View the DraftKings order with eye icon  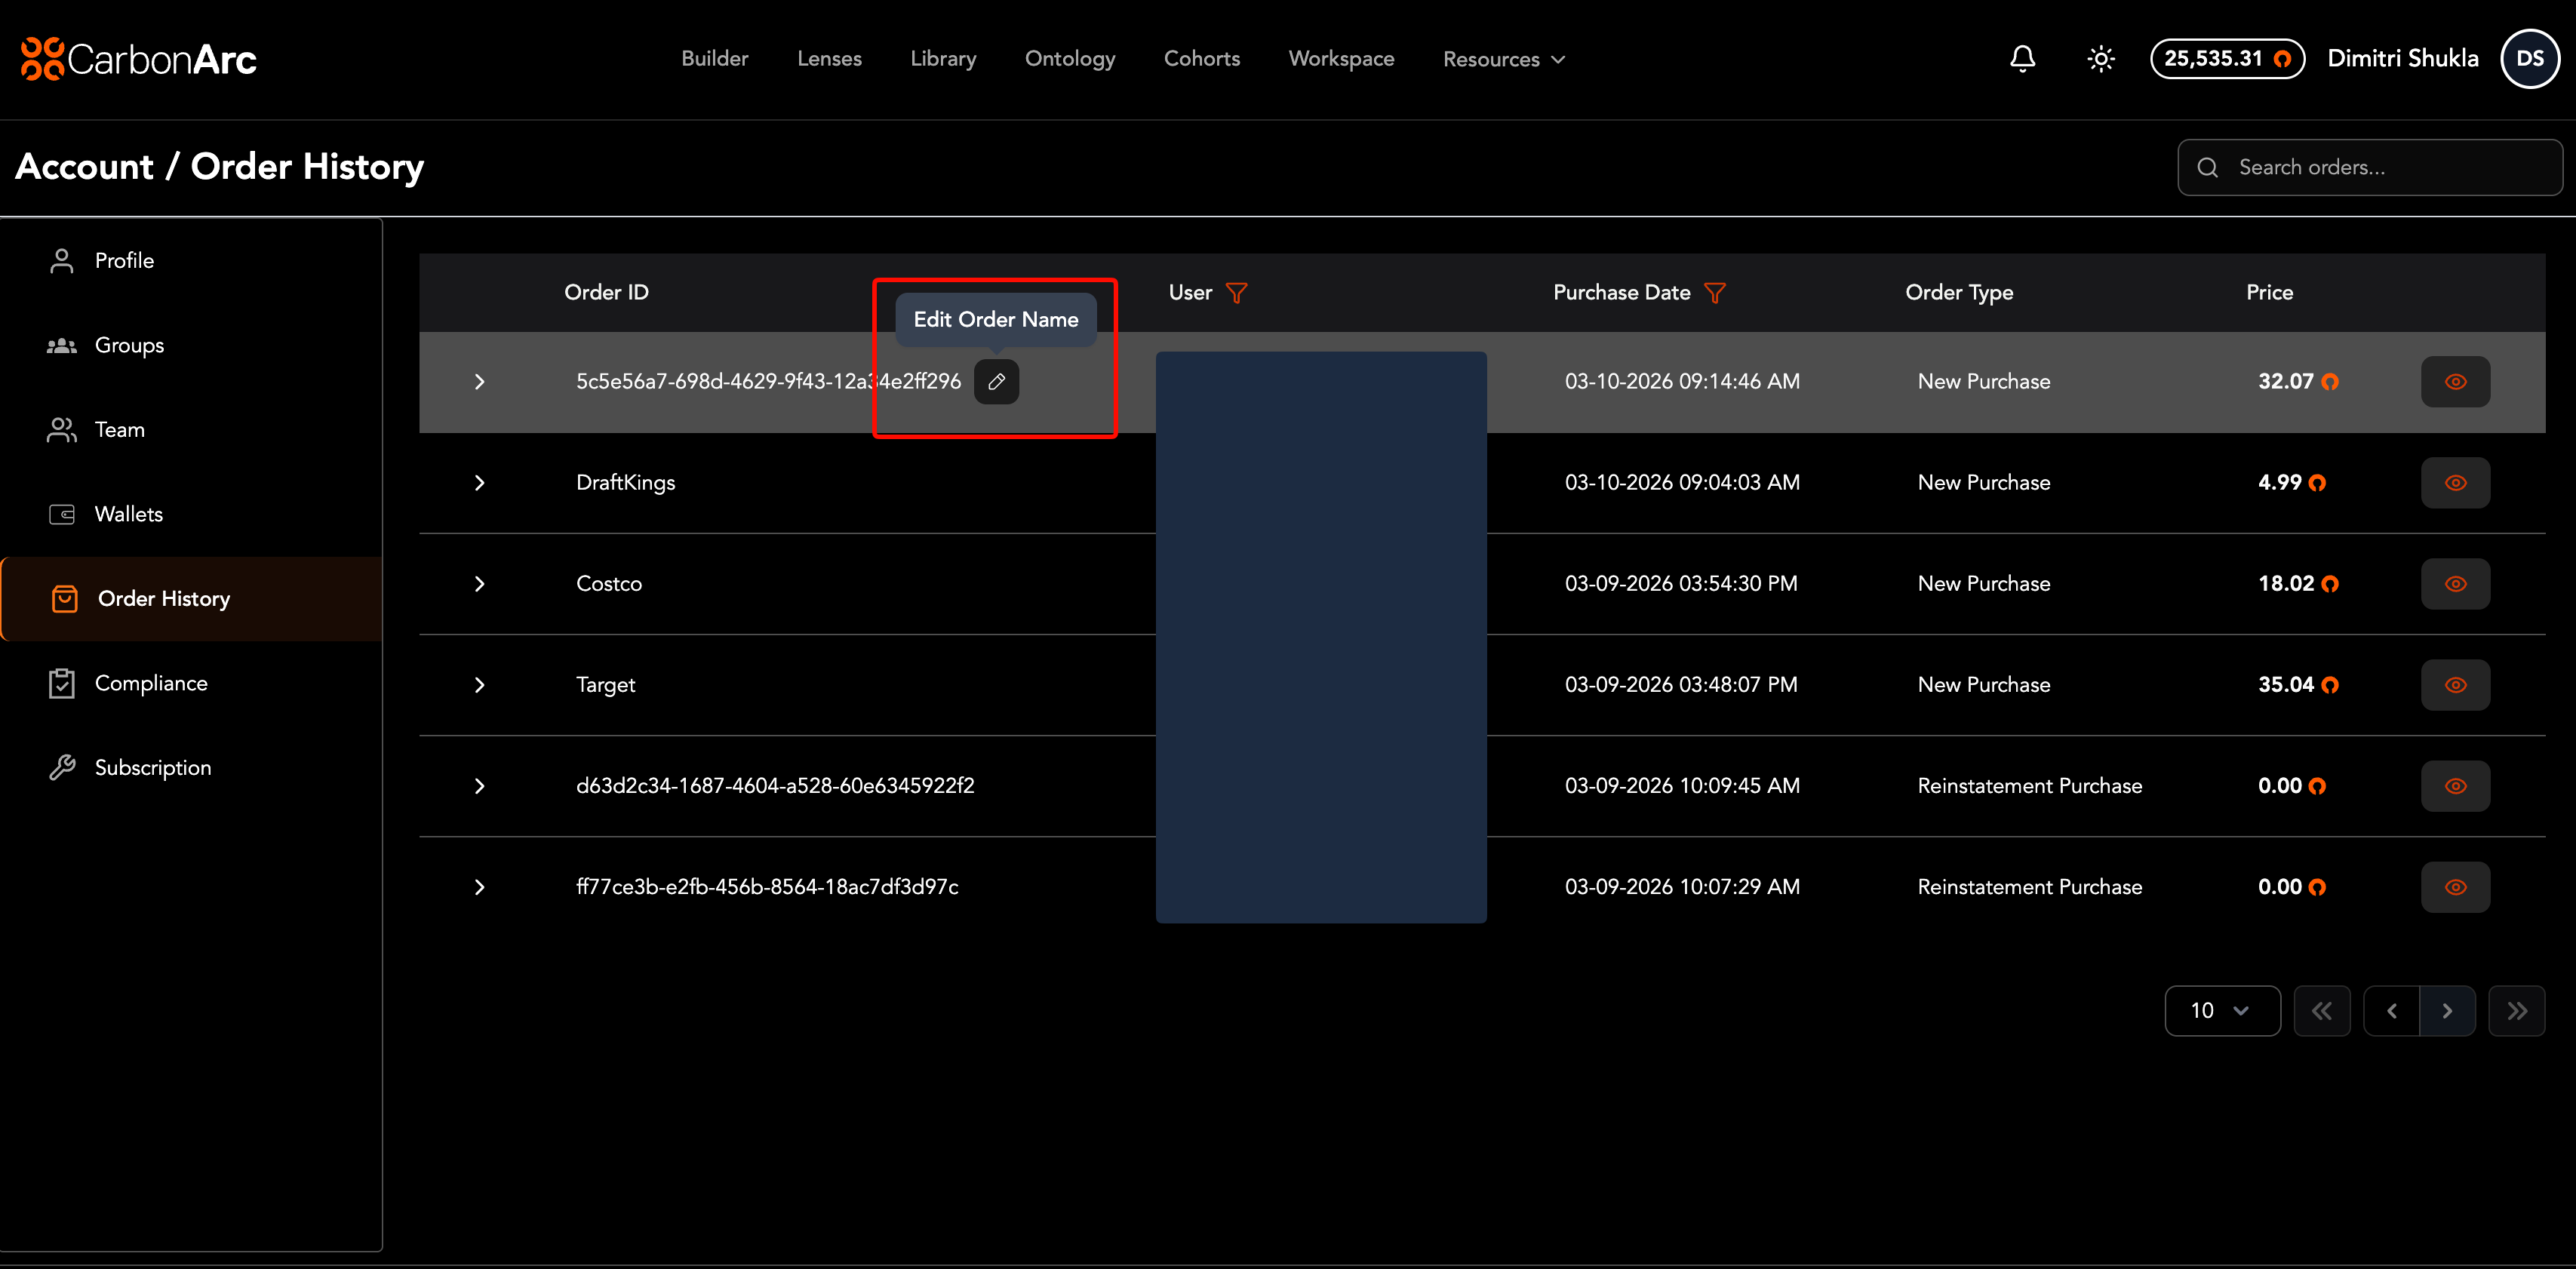(2455, 483)
